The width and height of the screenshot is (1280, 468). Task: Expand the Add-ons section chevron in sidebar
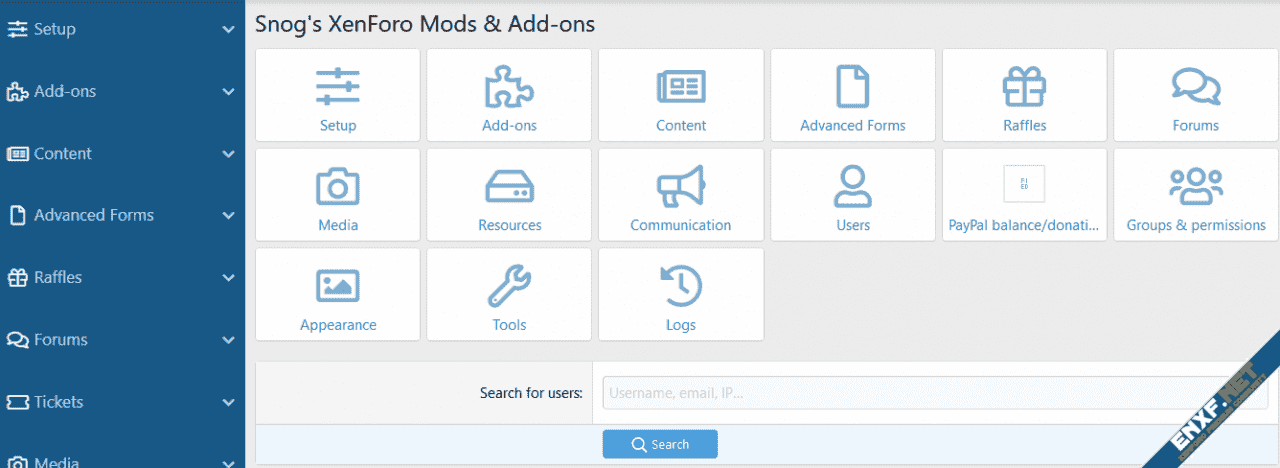[x=228, y=92]
